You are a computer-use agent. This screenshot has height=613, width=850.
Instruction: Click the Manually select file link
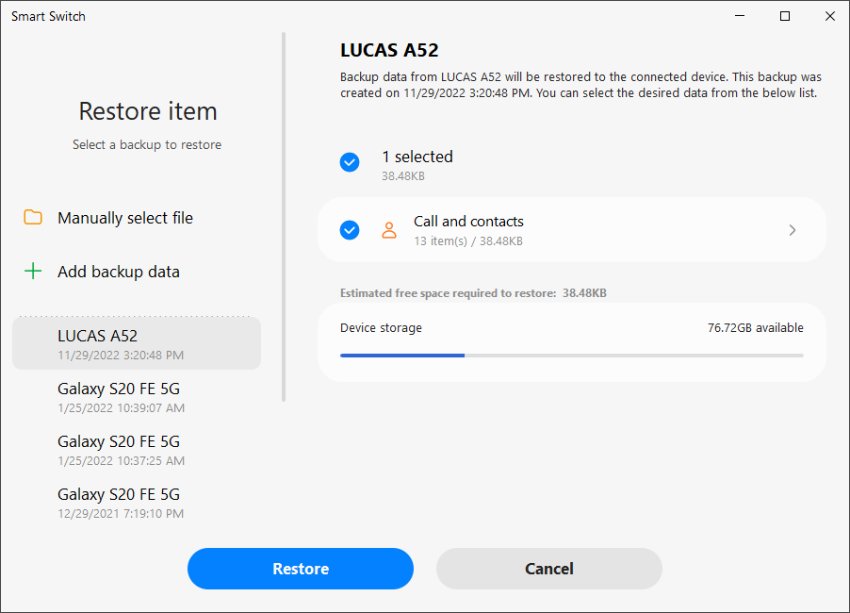tap(128, 217)
